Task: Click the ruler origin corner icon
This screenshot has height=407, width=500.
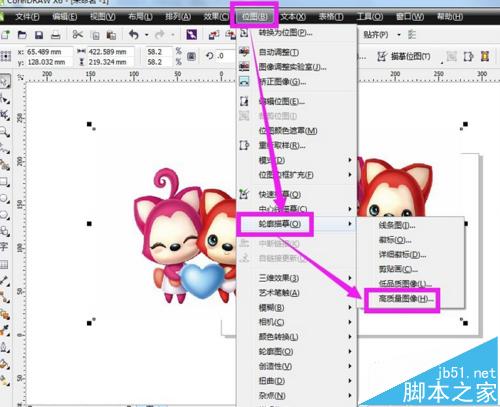Action: point(20,77)
